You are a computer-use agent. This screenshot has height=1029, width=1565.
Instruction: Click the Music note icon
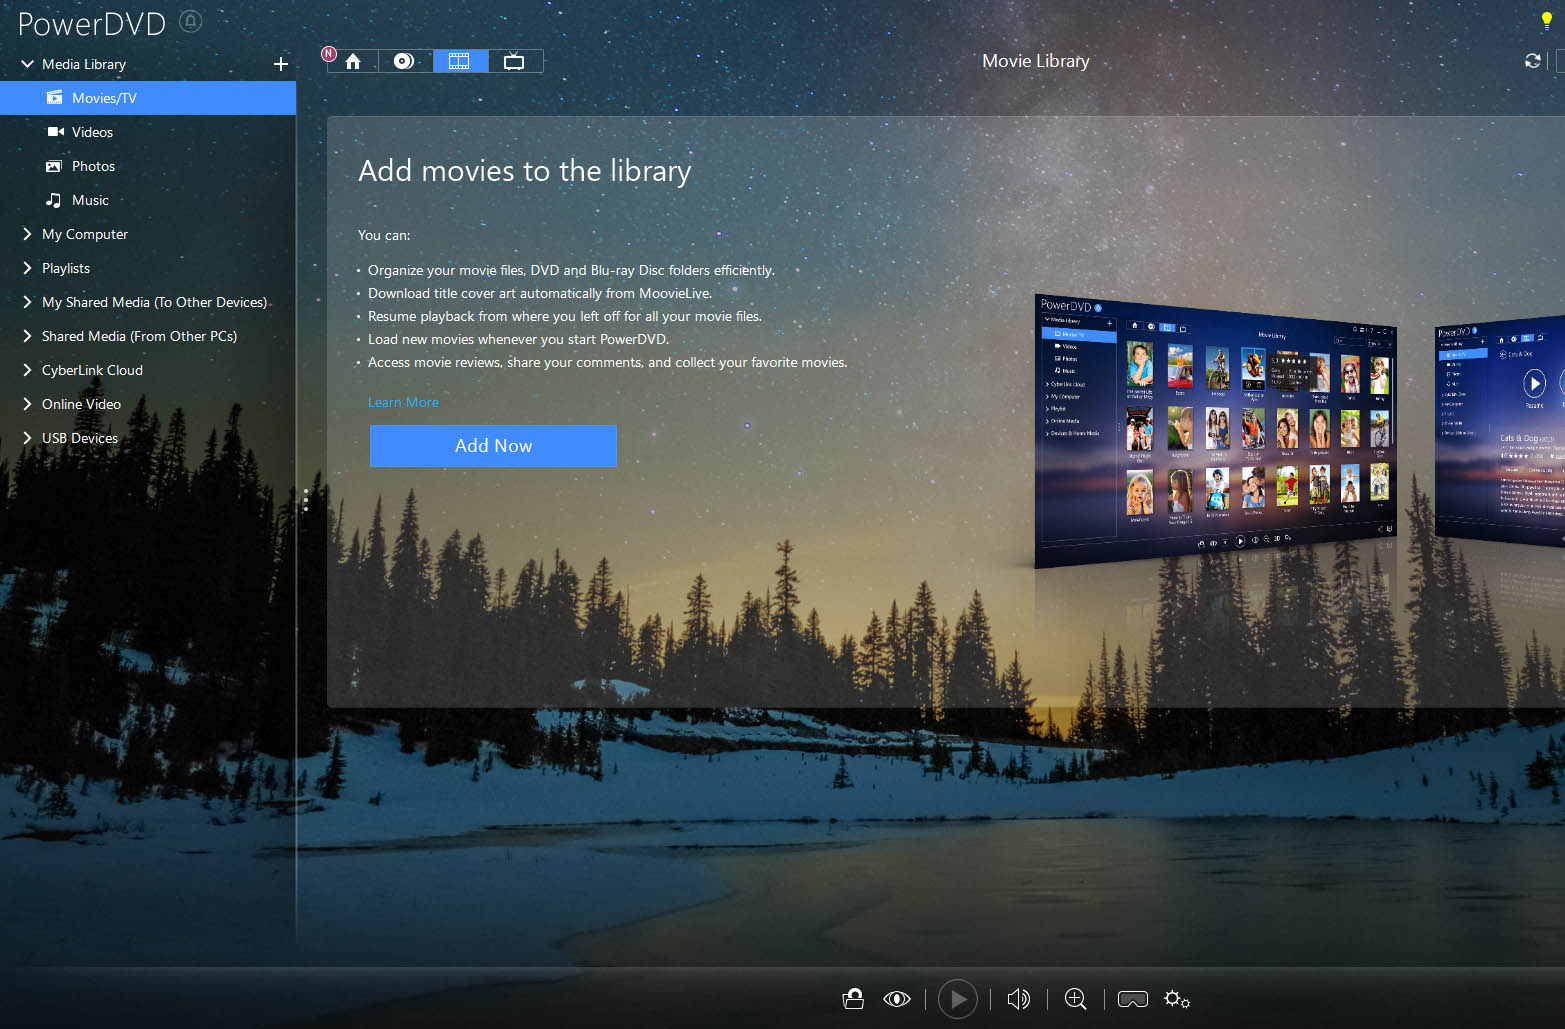[x=54, y=200]
